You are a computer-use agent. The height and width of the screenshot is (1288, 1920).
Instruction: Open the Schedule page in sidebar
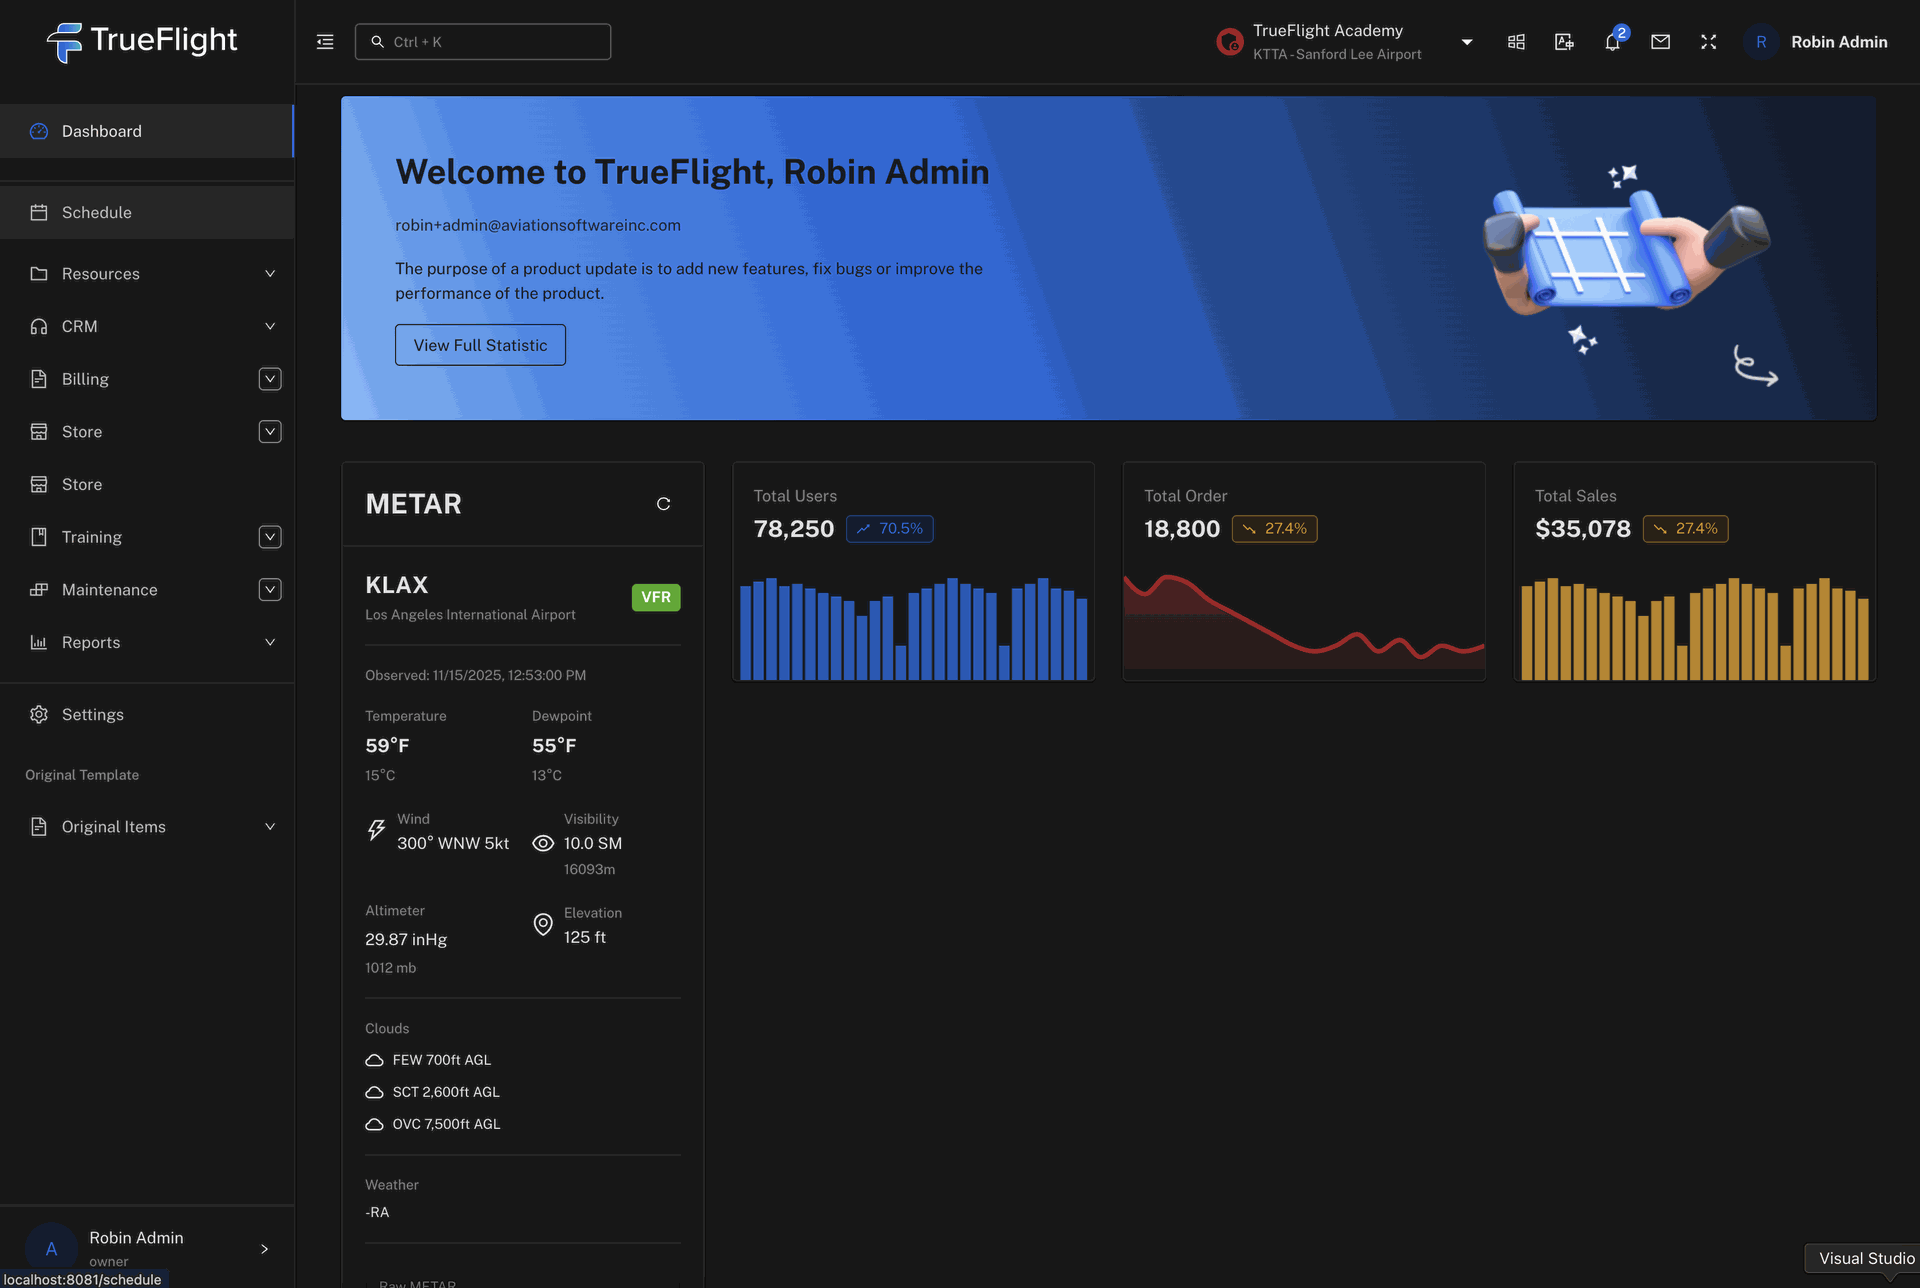pos(97,212)
